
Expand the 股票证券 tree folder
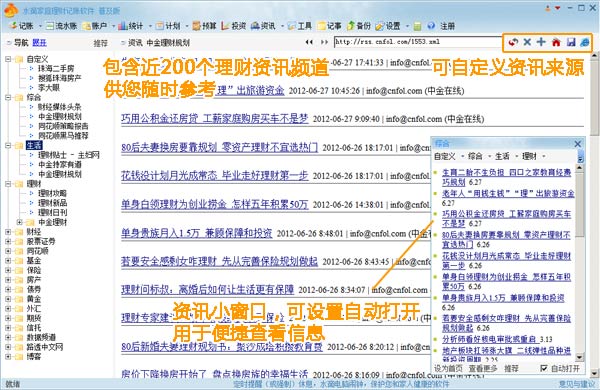[8, 241]
